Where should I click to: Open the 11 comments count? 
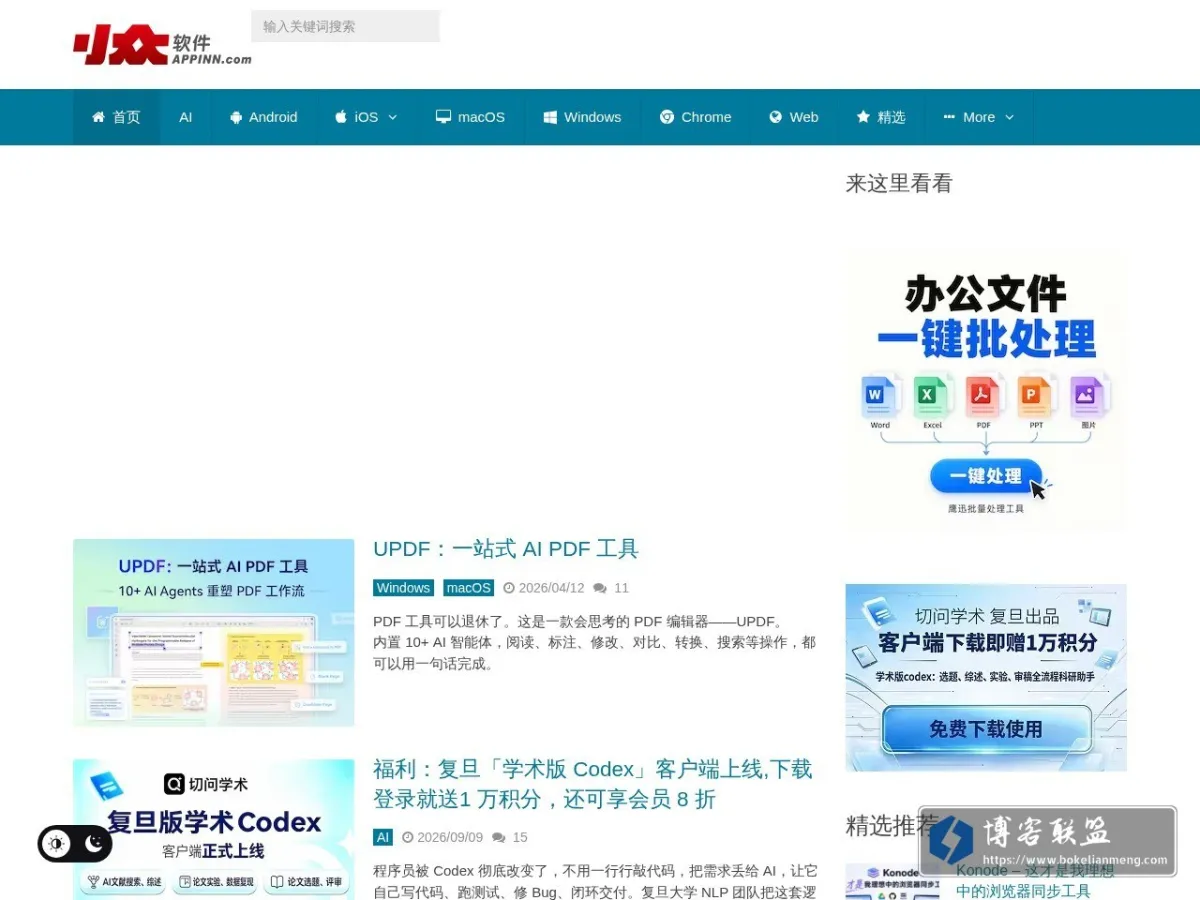pos(621,588)
